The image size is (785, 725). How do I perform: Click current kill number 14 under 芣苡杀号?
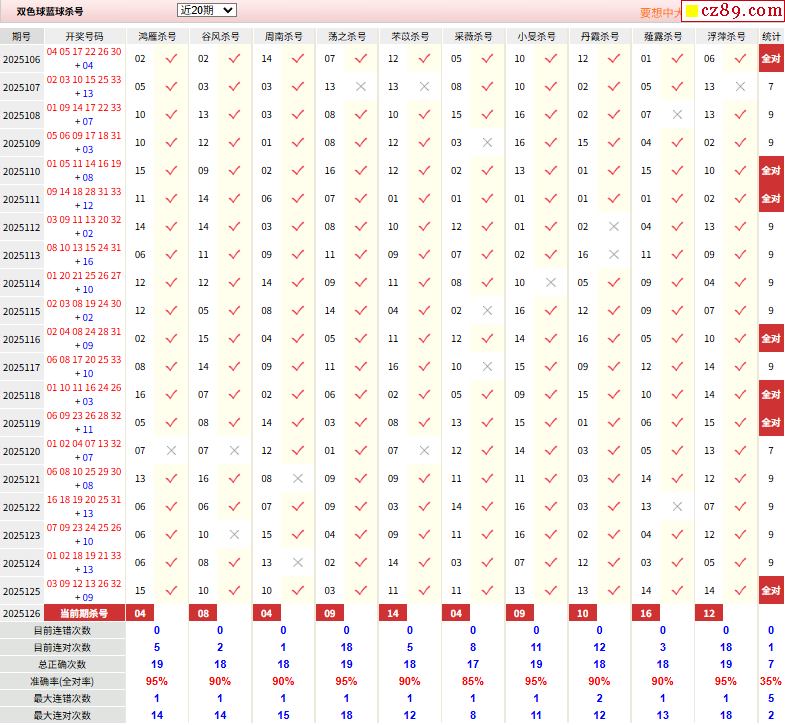click(393, 613)
